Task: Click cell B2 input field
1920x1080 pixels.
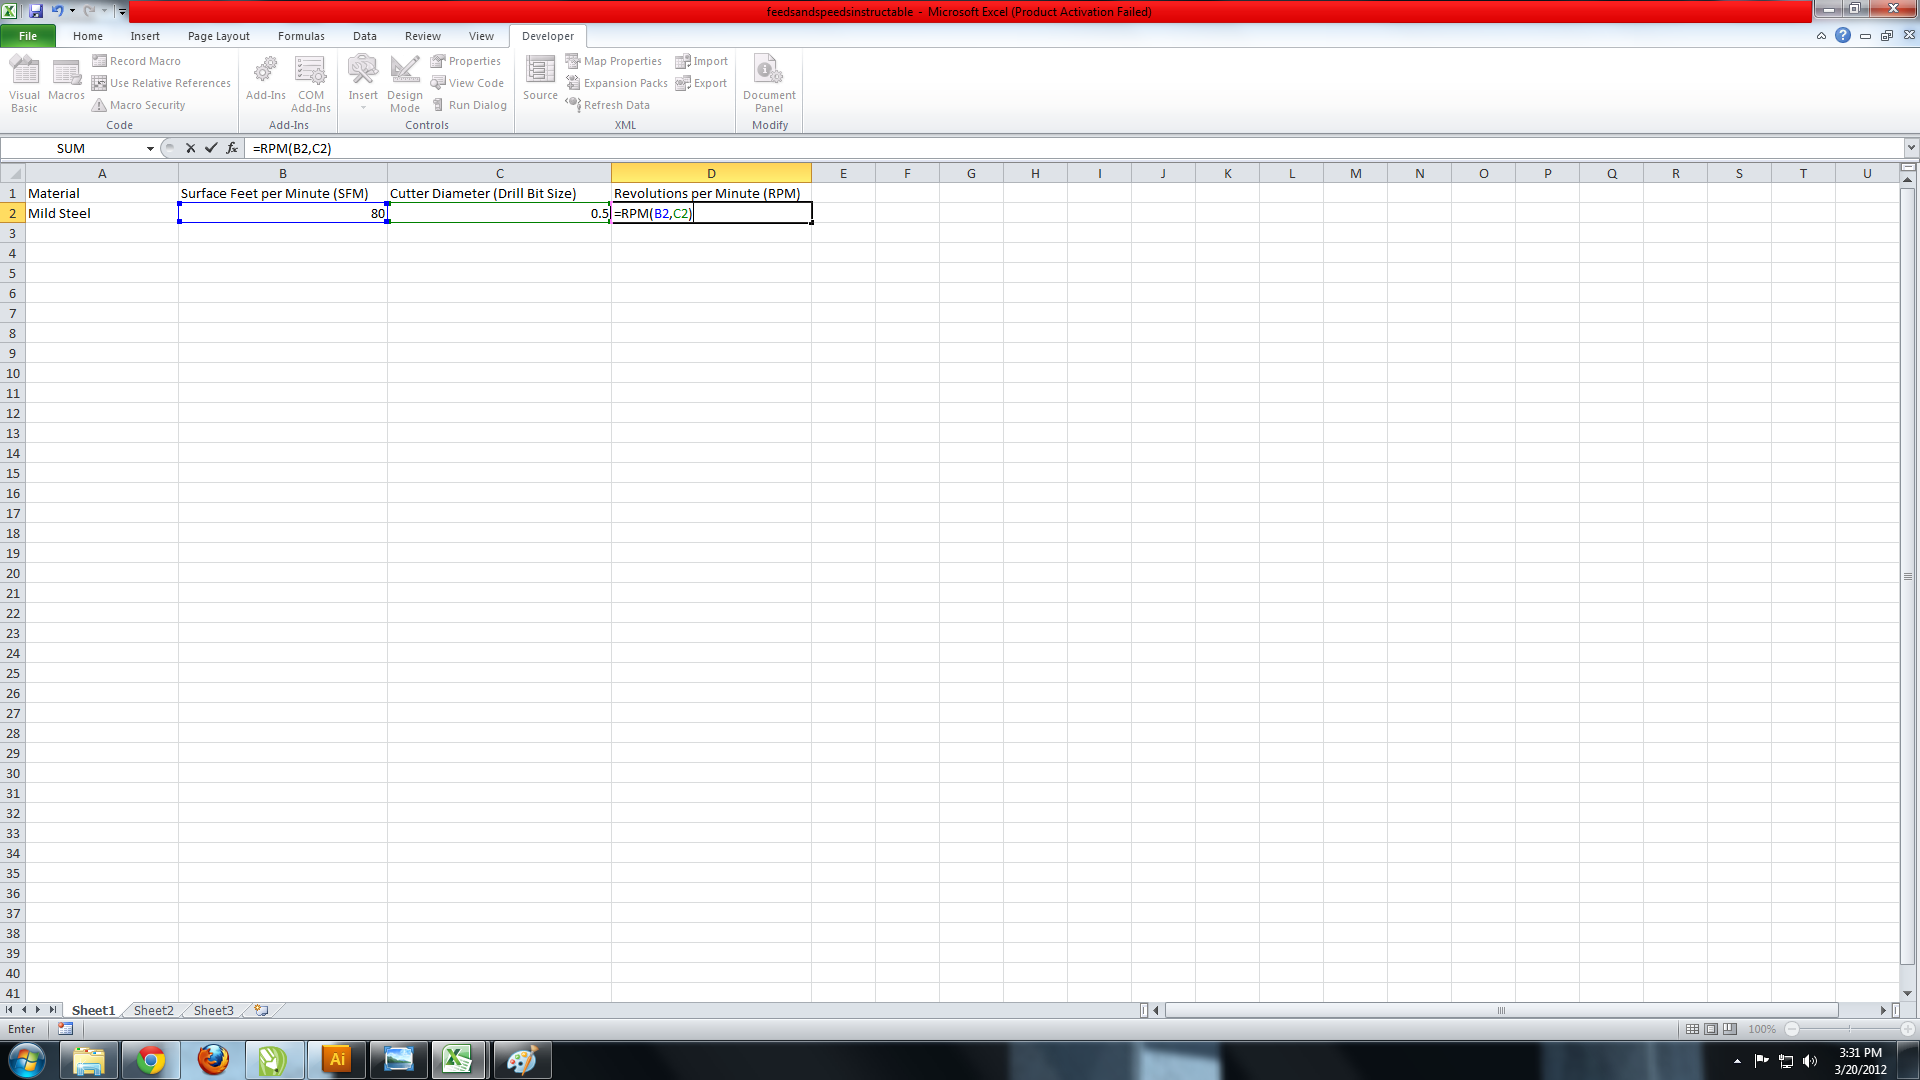Action: [x=282, y=212]
